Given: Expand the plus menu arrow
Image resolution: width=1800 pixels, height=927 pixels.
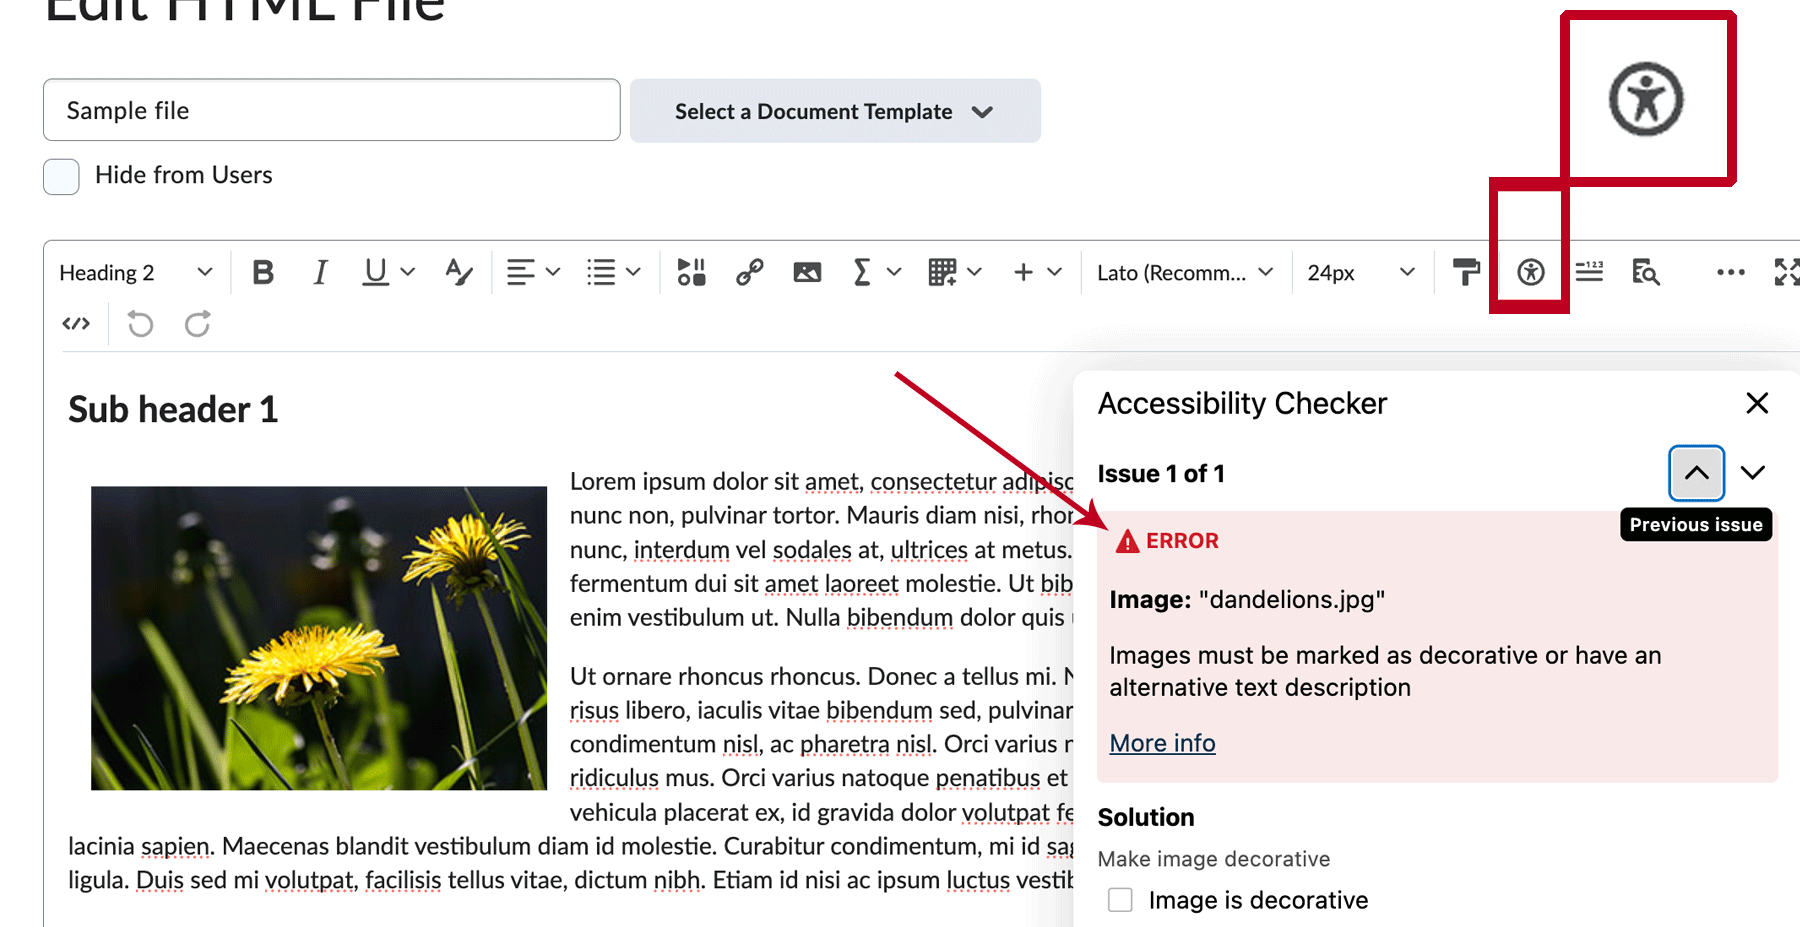Looking at the screenshot, I should pos(1055,272).
